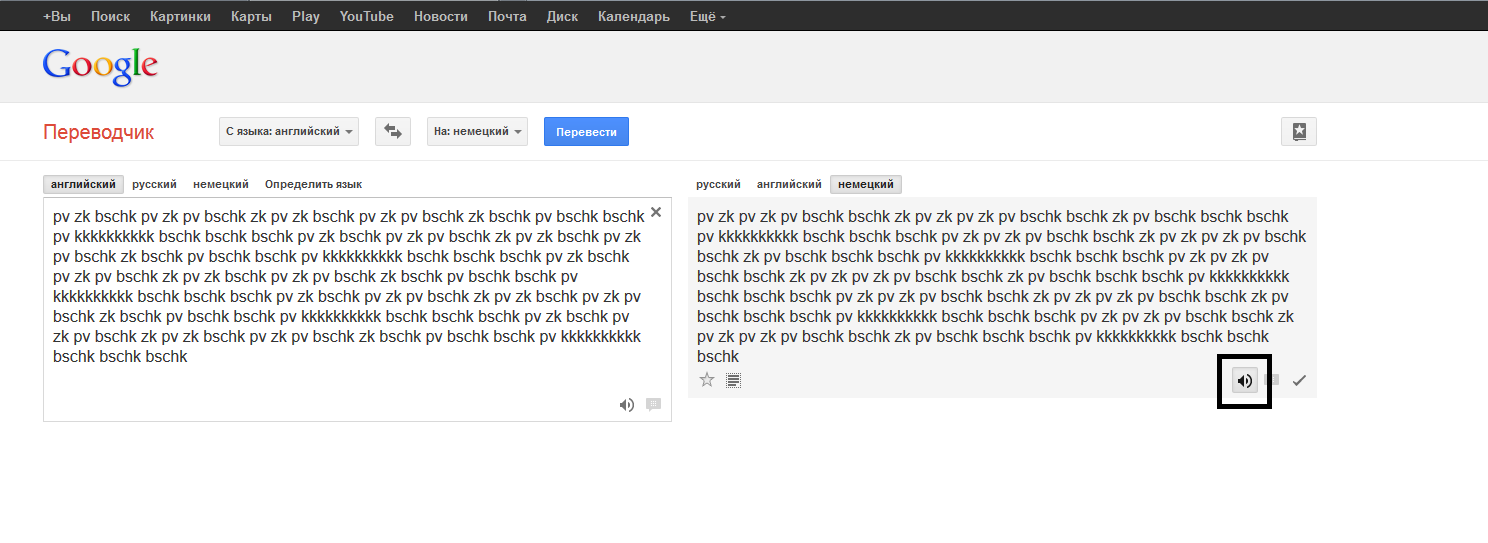This screenshot has height=543, width=1488.
Task: Select немецкий as target language
Action: [x=866, y=184]
